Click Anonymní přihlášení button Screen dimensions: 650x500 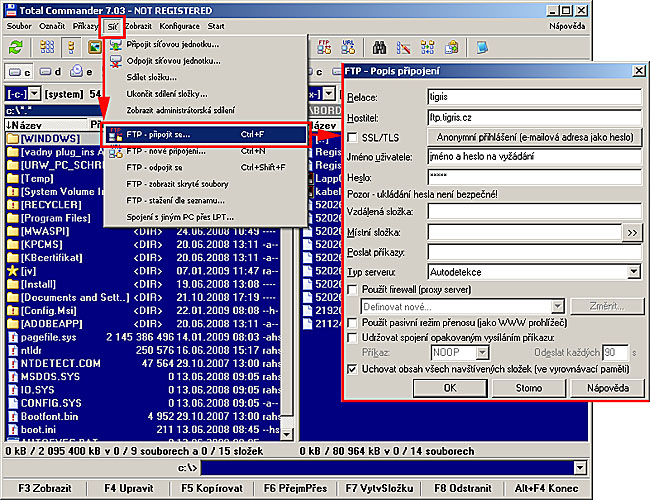point(535,137)
